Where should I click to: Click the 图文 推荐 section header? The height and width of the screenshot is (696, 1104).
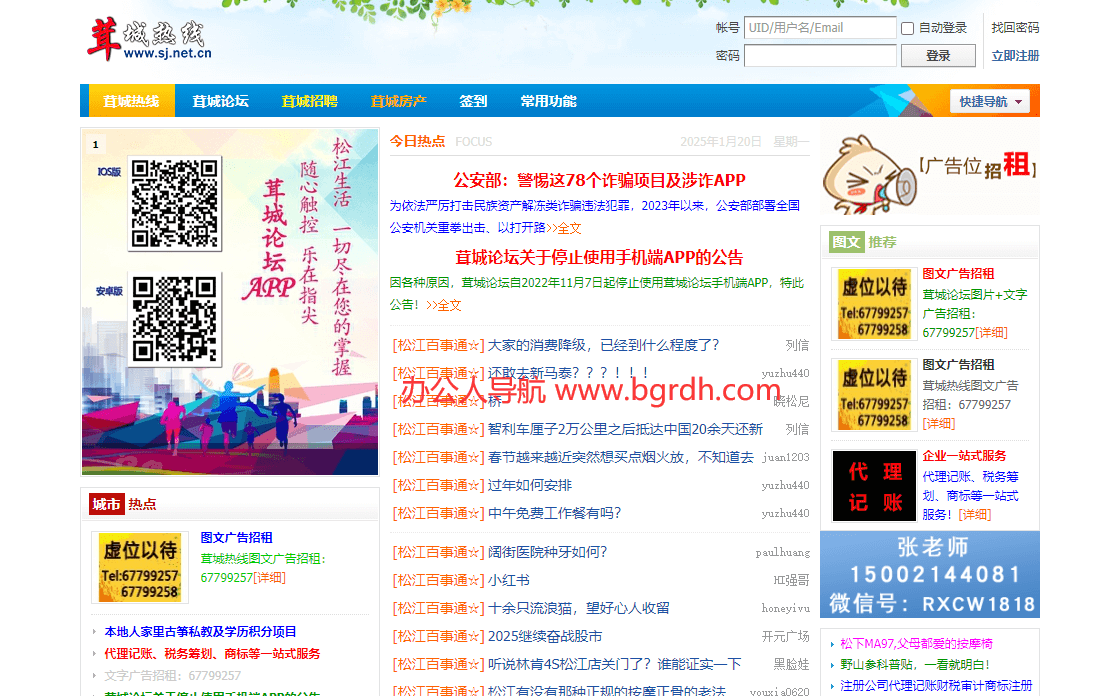863,242
